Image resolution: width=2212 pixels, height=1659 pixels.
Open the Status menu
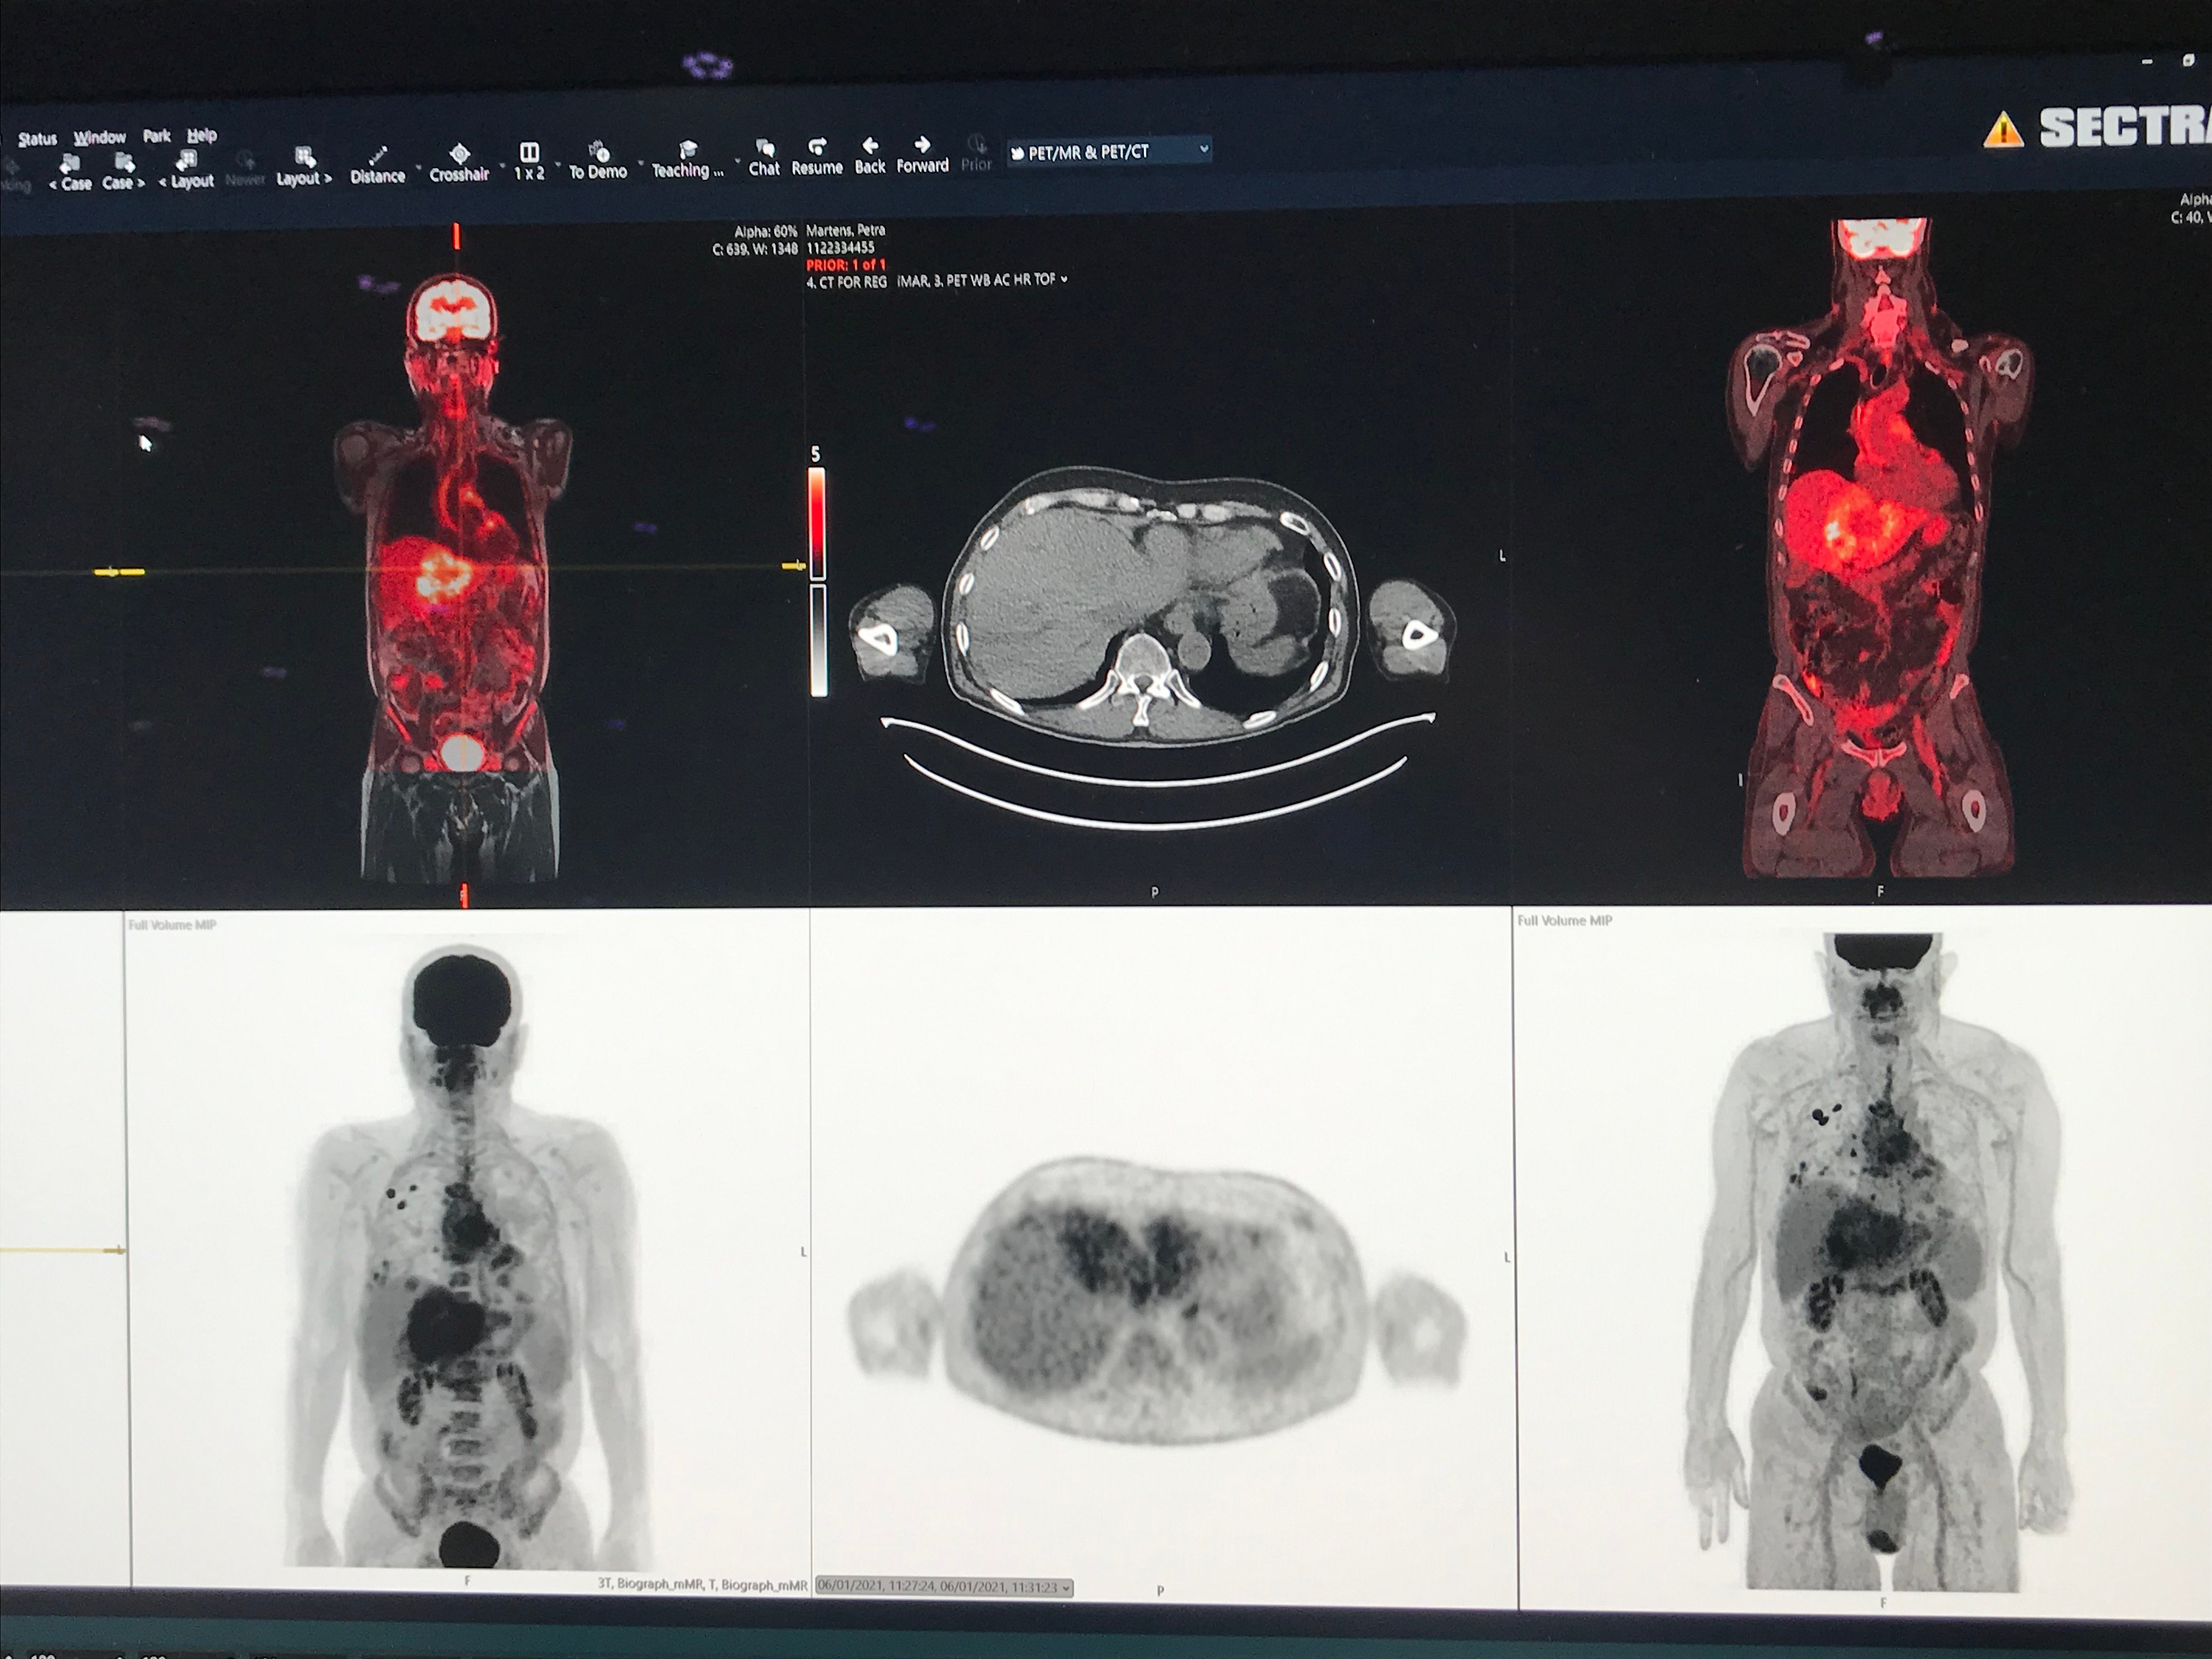(x=37, y=139)
